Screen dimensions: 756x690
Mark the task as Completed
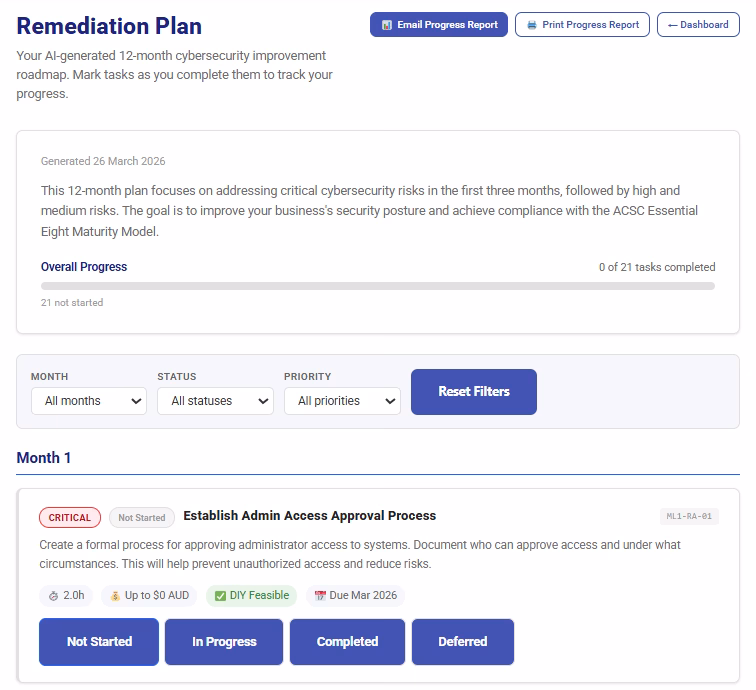347,642
